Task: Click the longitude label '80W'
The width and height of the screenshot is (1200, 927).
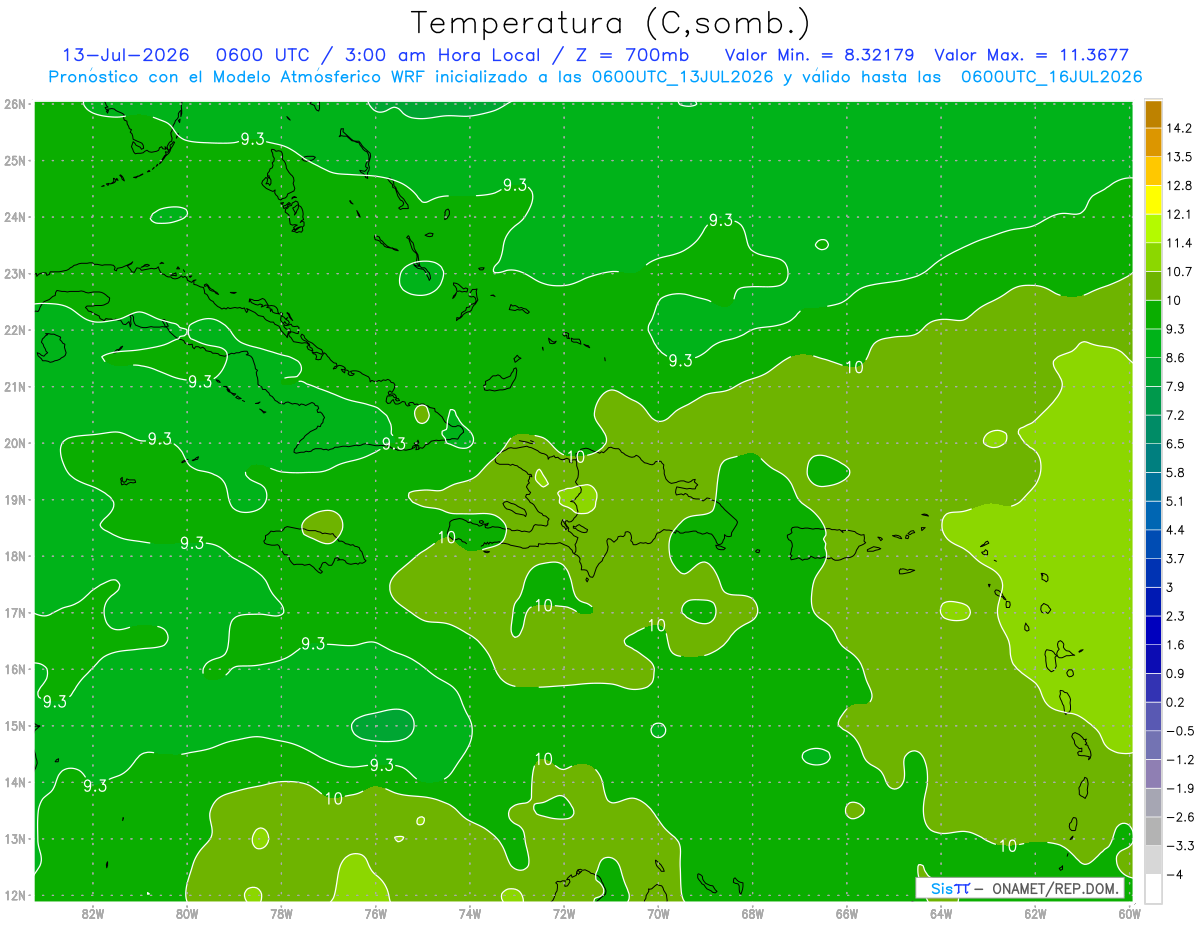Action: pyautogui.click(x=187, y=913)
